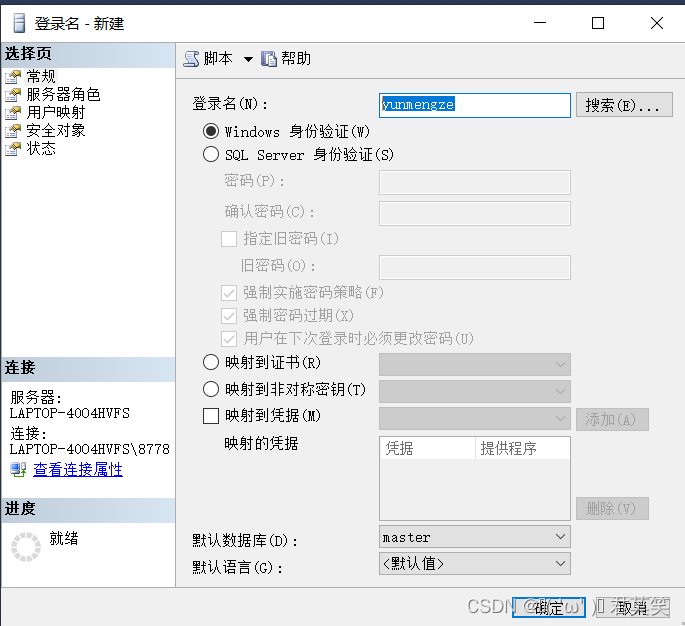Enable the 映射到凭据(M) checkbox
Viewport: 685px width, 626px height.
tap(211, 416)
